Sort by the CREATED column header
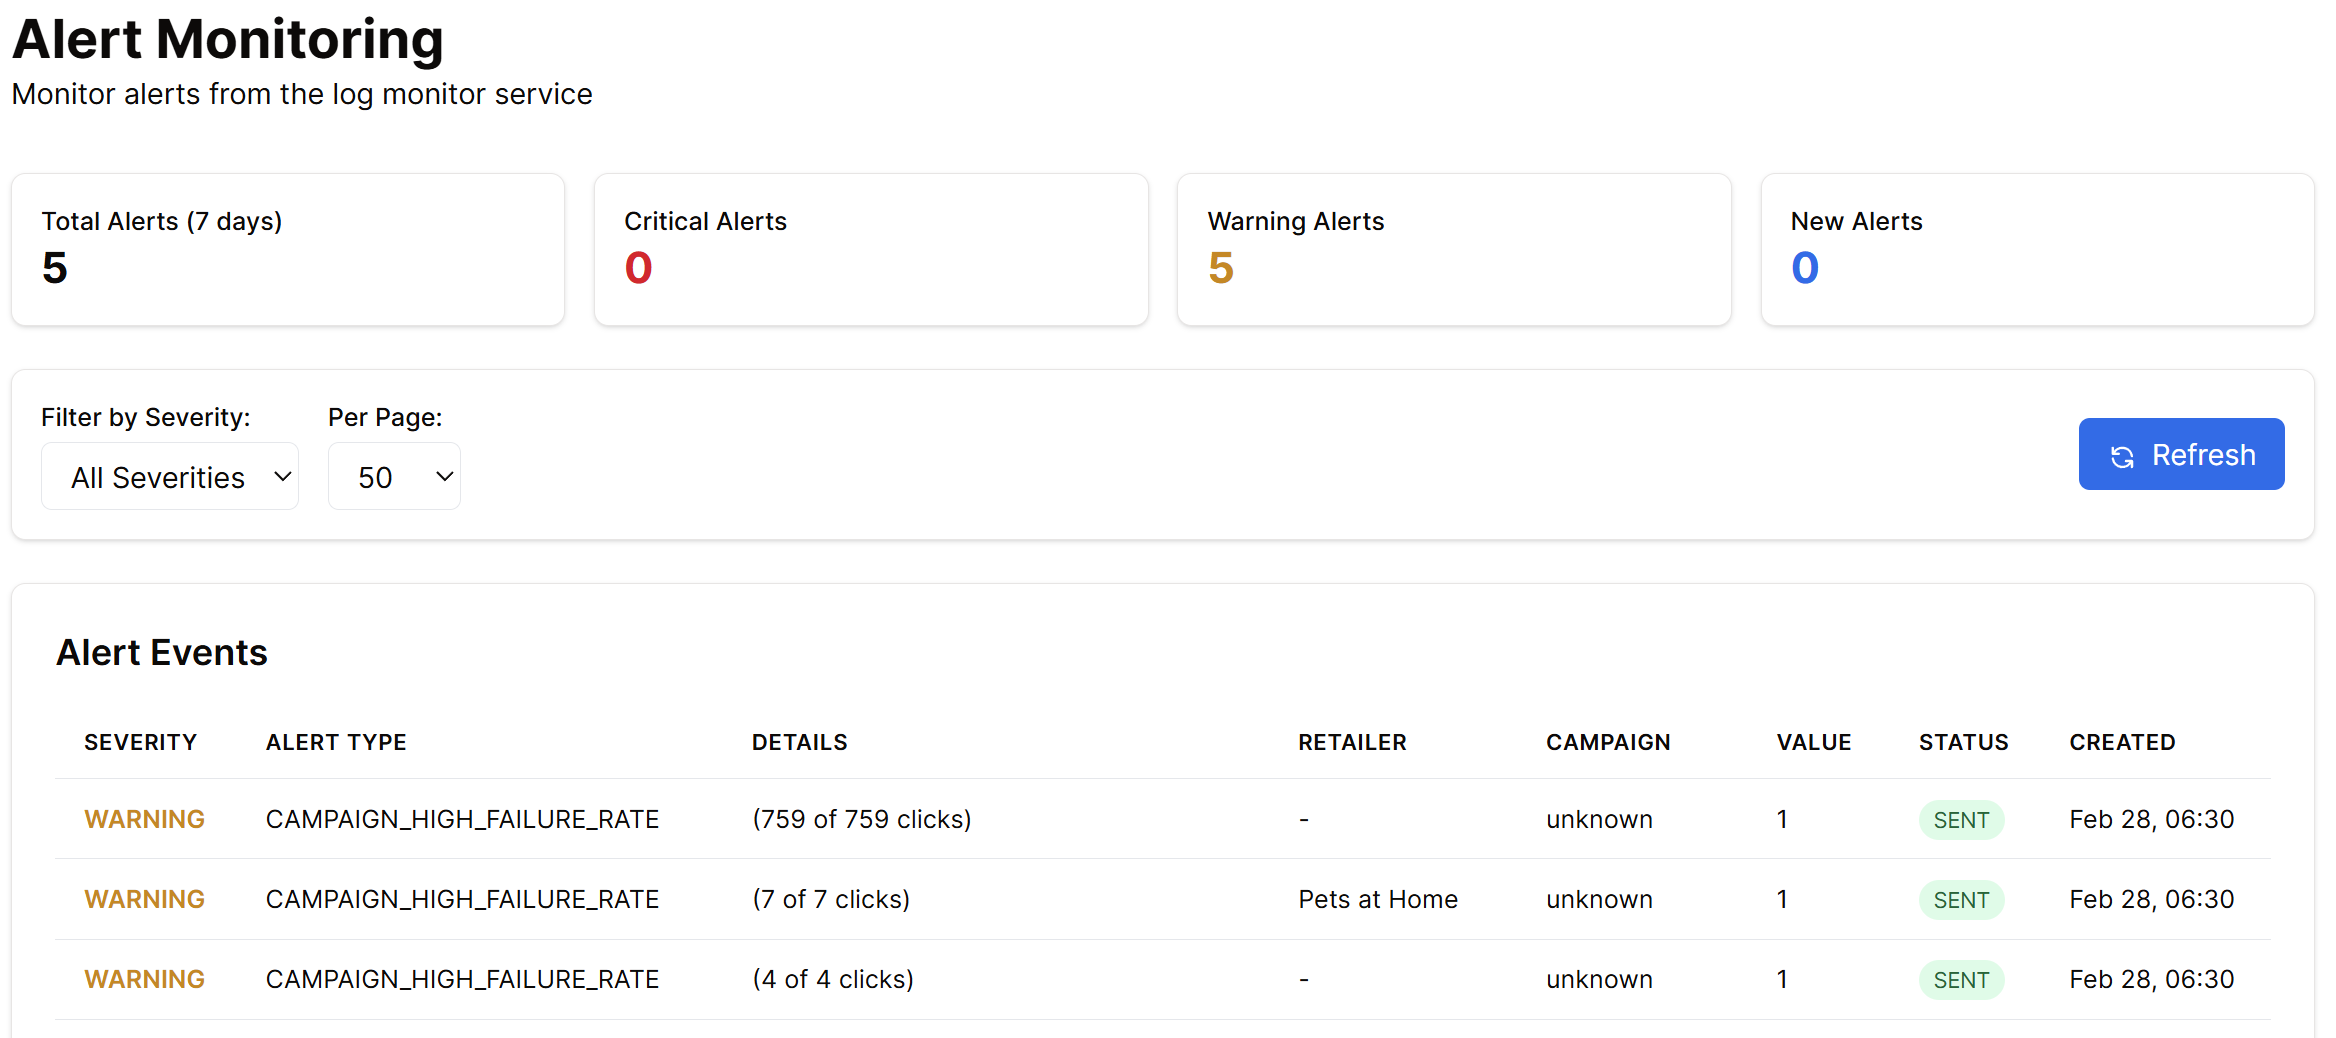This screenshot has width=2336, height=1038. (x=2123, y=742)
